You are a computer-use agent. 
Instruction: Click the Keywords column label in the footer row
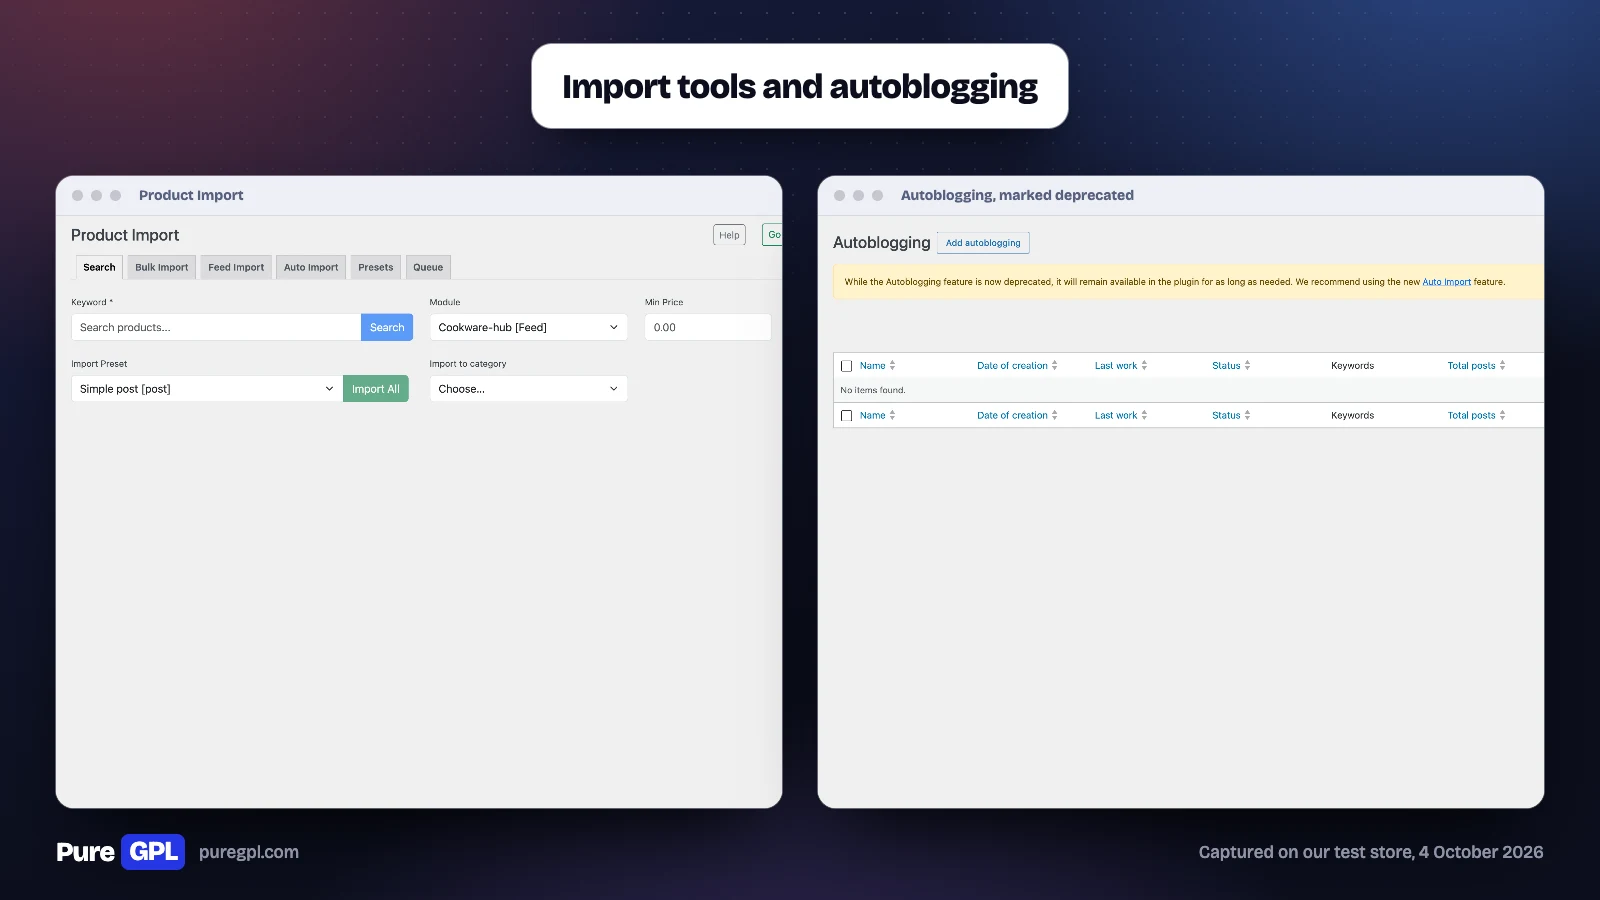tap(1352, 416)
